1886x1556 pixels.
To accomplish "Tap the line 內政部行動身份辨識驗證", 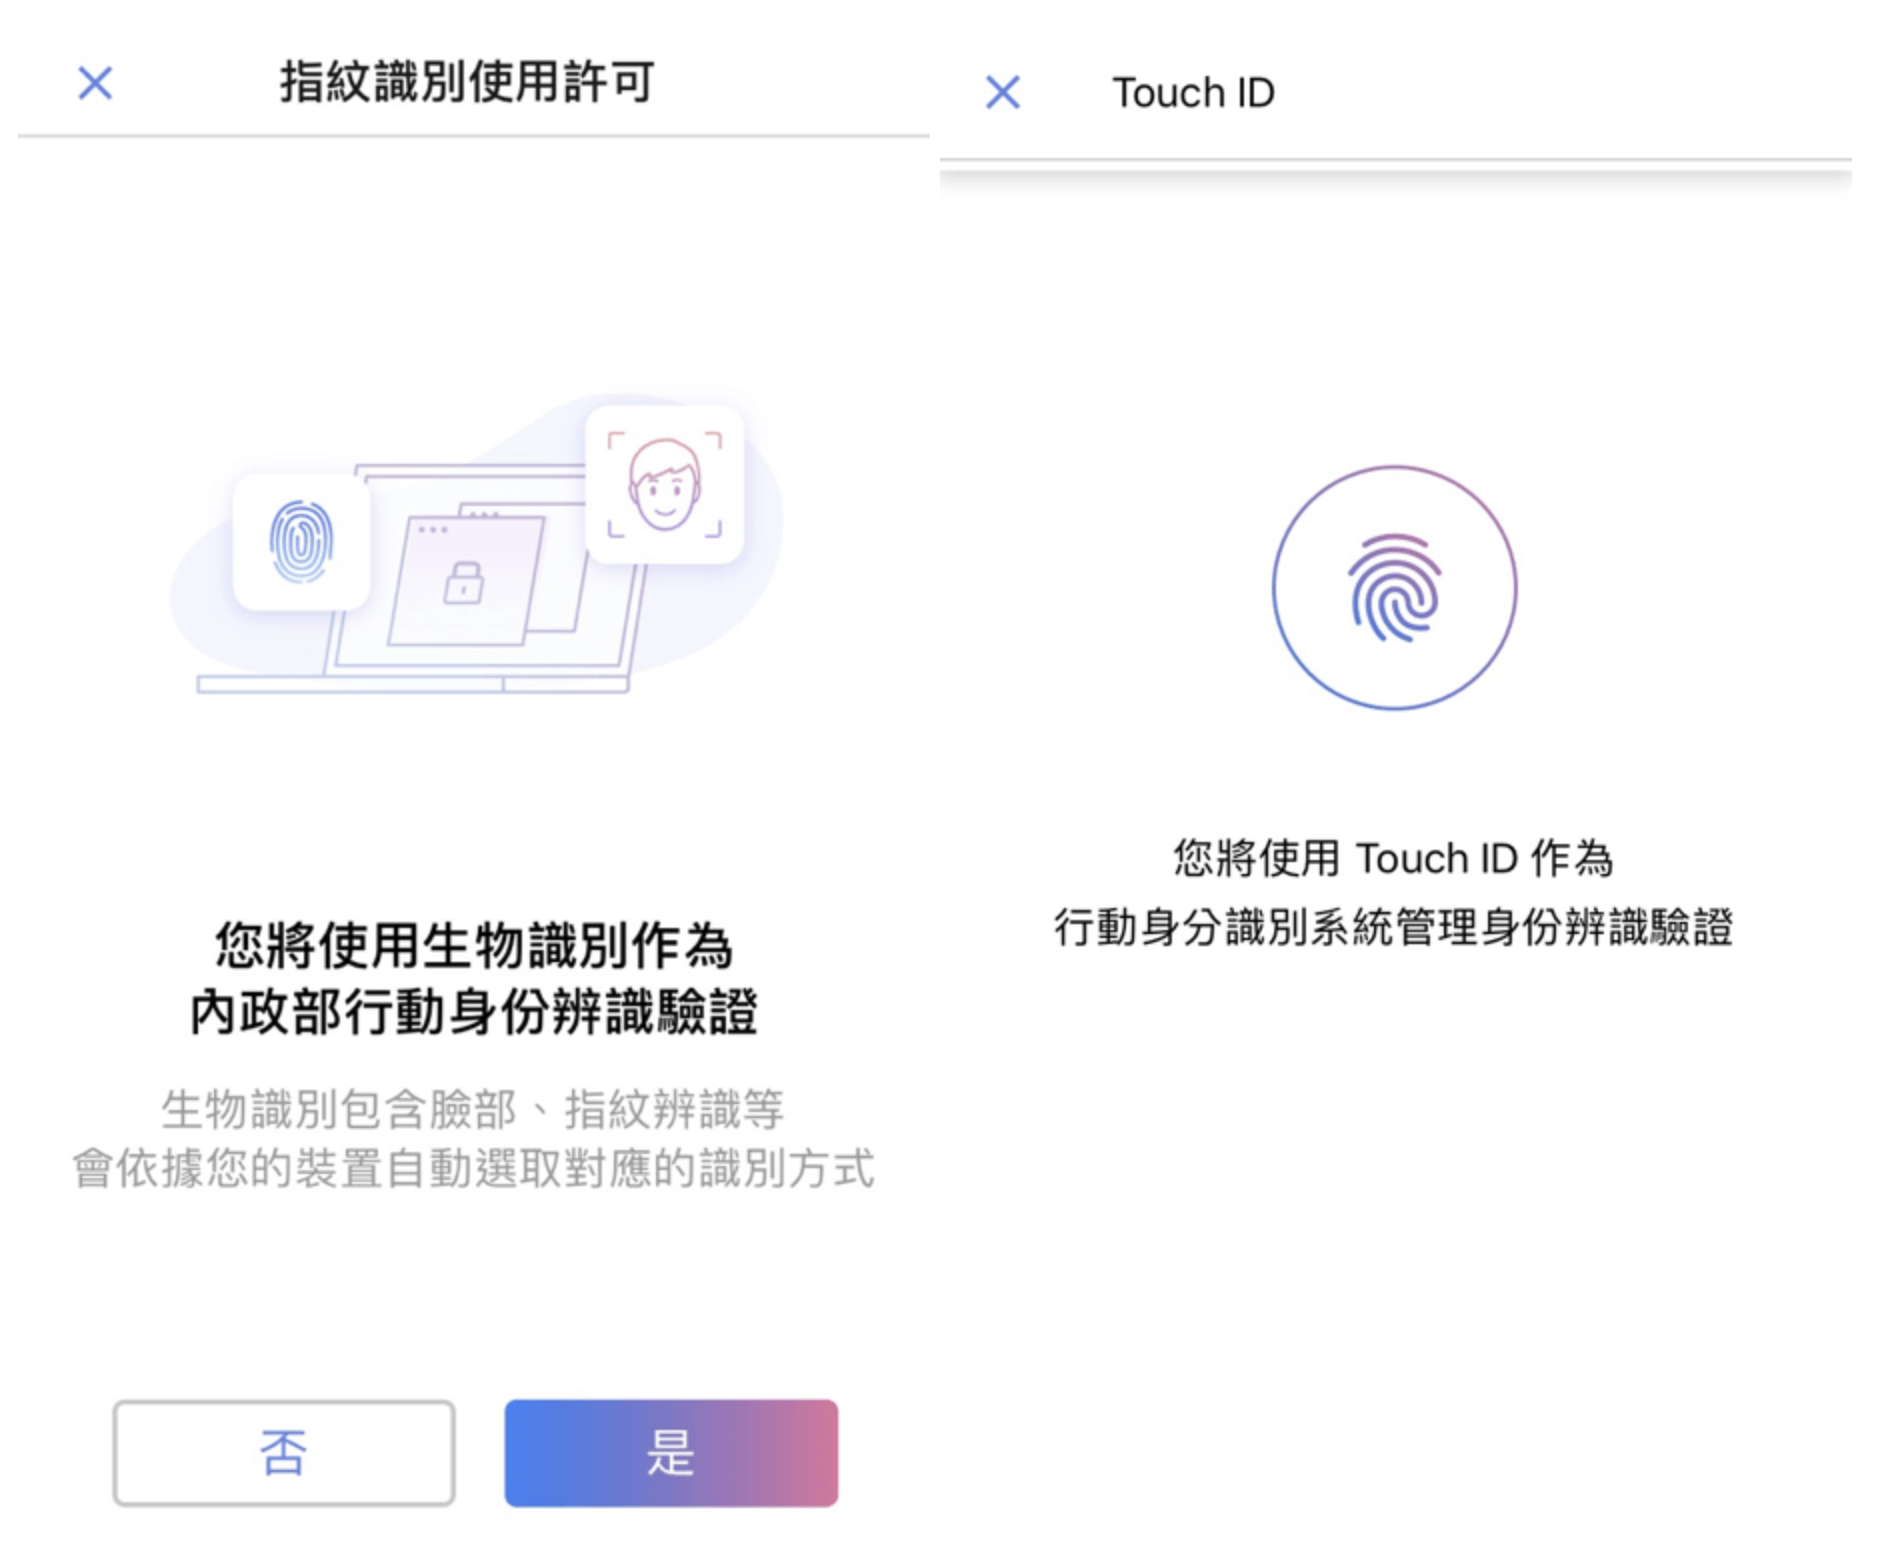I will click(474, 1012).
